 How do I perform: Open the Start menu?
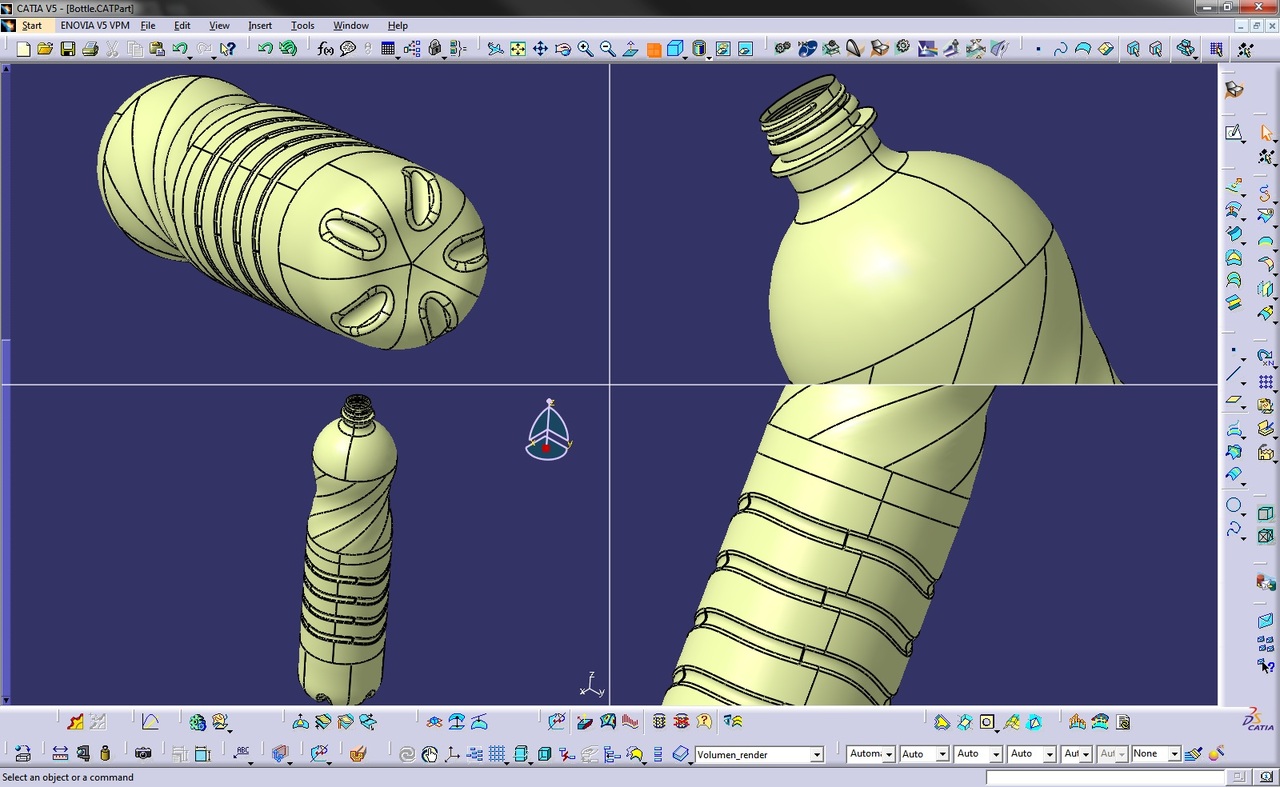32,25
